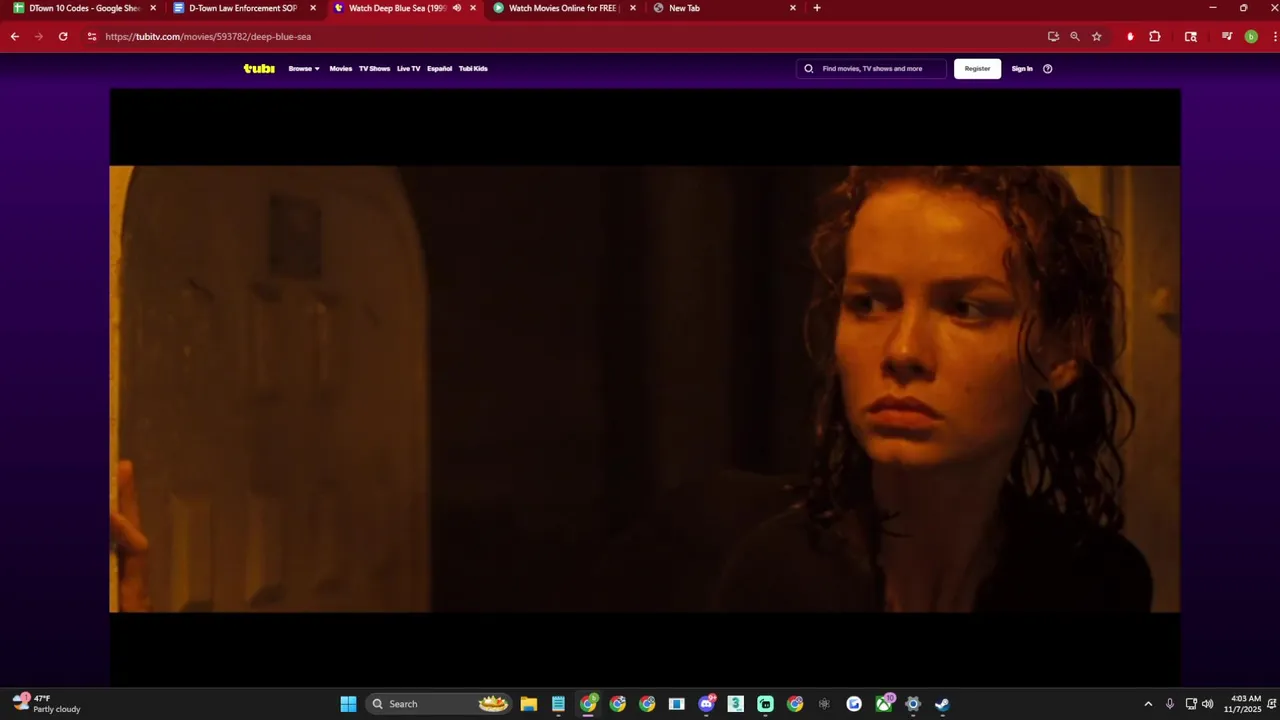Open weather widget showing 47°F

click(x=47, y=704)
